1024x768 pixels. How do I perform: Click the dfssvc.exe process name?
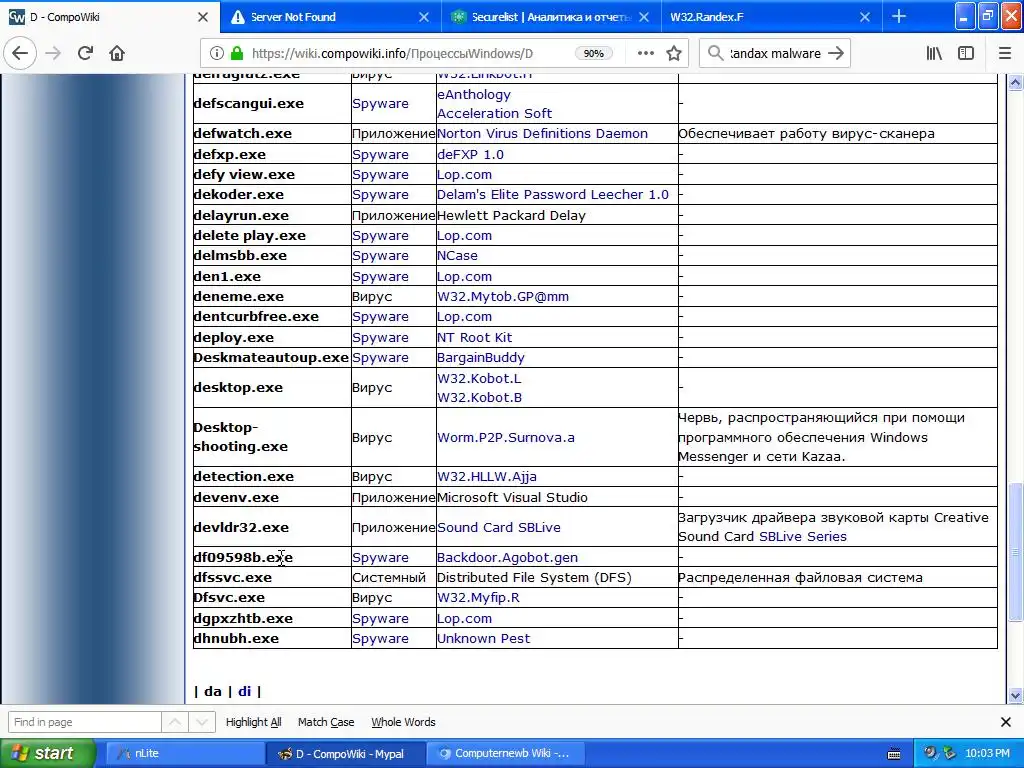[x=232, y=577]
